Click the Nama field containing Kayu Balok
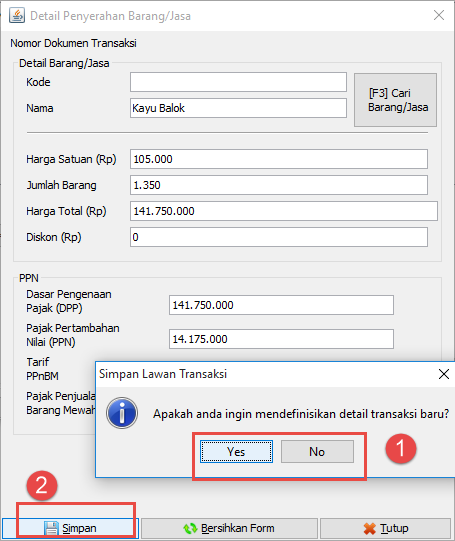 tap(238, 108)
